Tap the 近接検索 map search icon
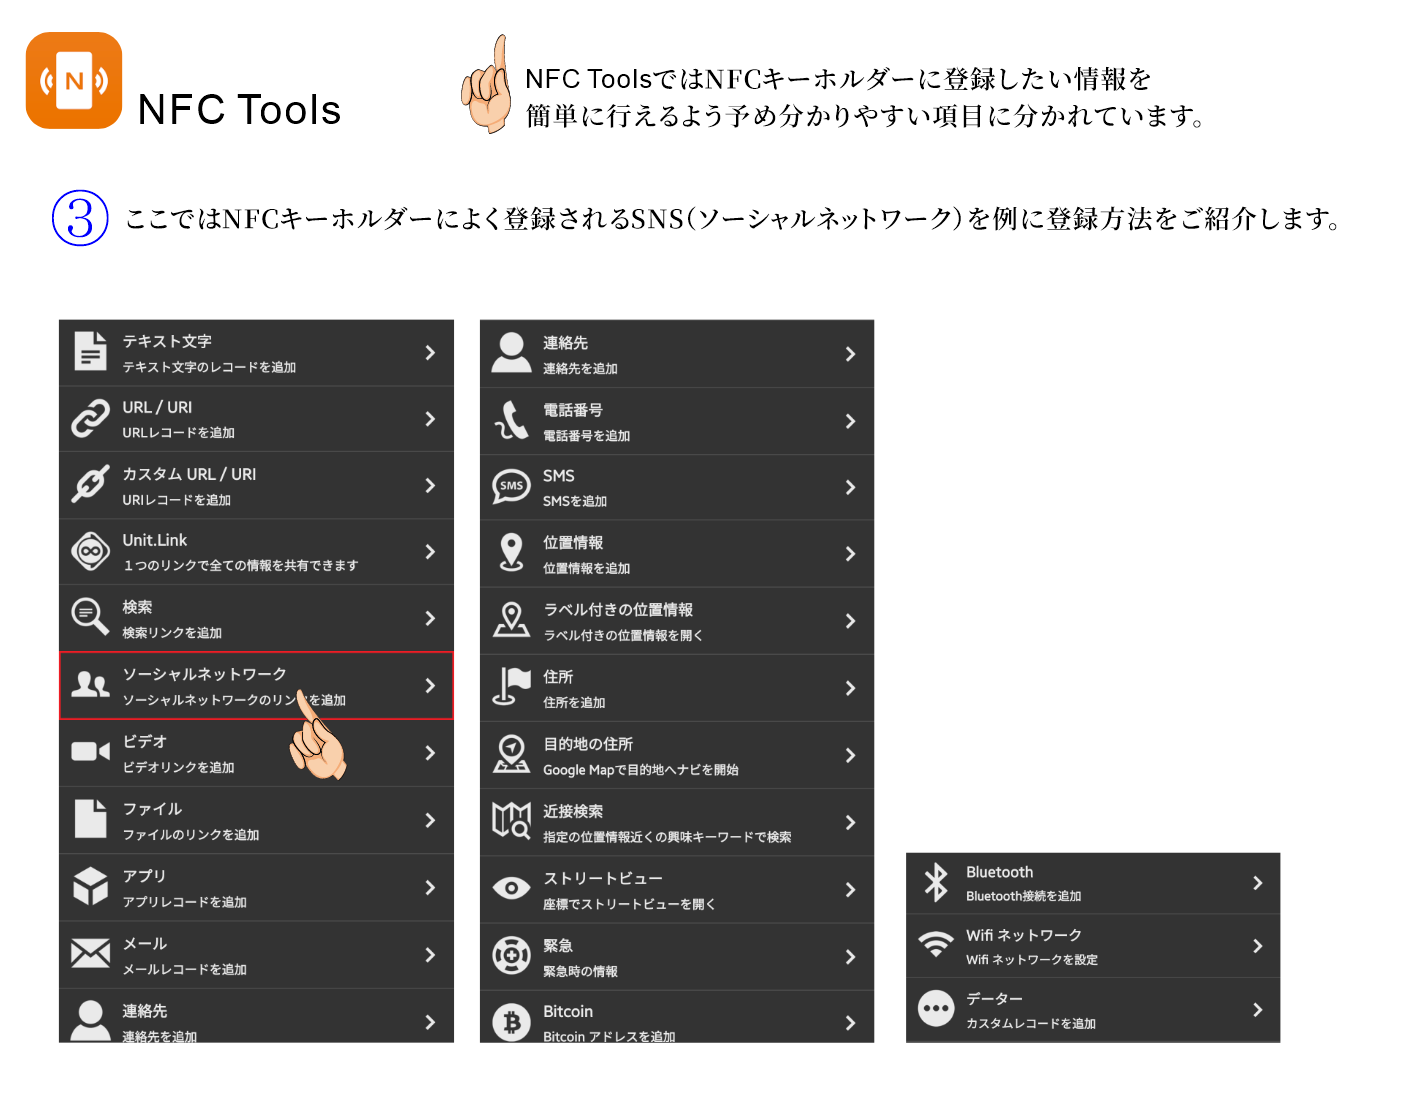 [511, 821]
